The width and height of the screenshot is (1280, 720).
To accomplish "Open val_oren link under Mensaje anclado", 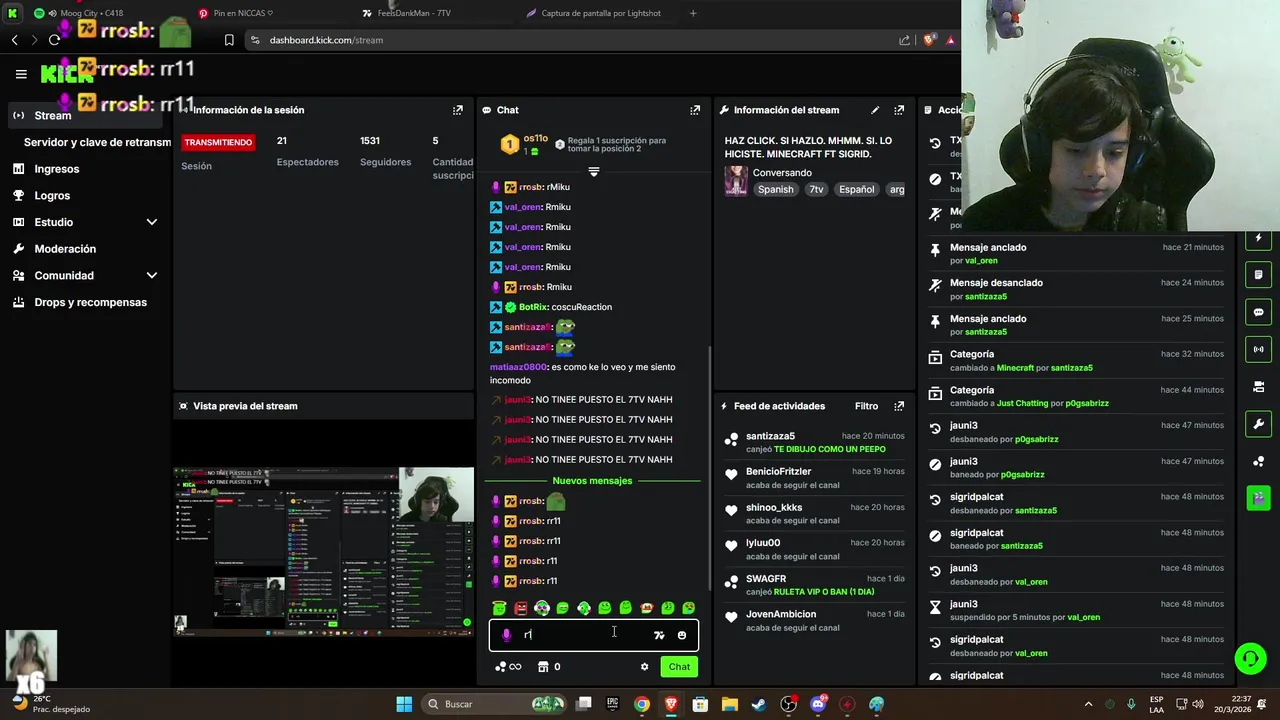I will pyautogui.click(x=981, y=261).
